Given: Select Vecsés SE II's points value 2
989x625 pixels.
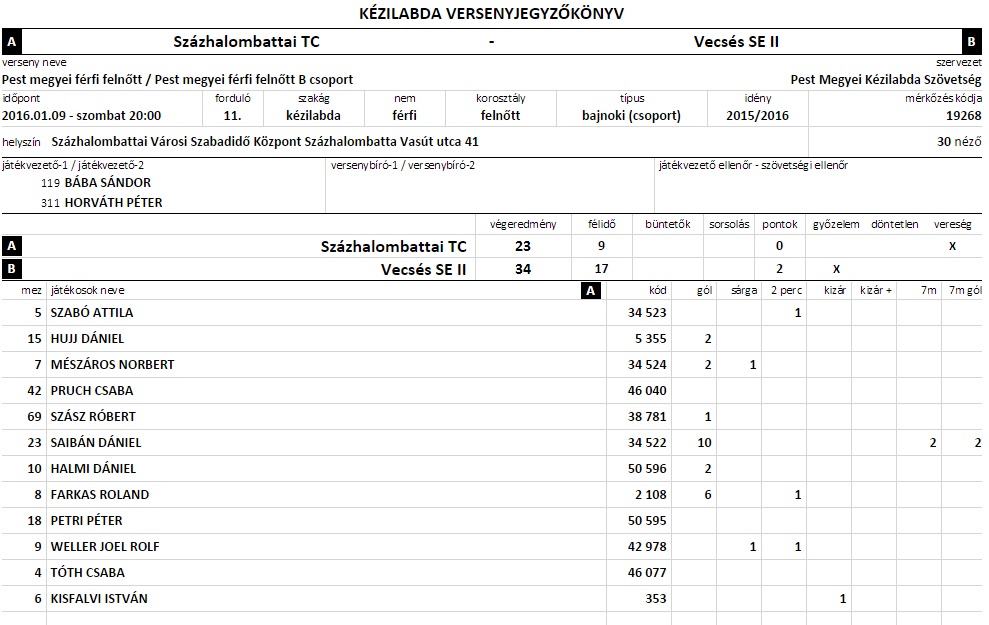Looking at the screenshot, I should tap(780, 269).
